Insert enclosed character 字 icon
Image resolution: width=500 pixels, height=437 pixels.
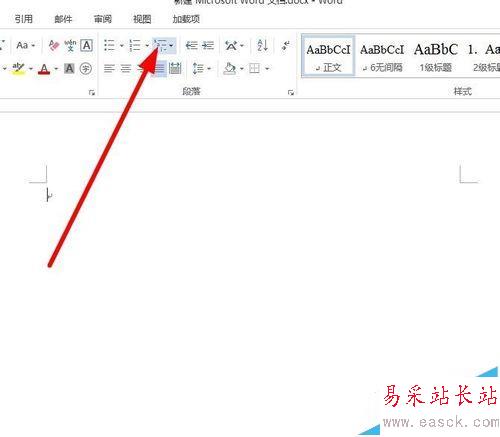pyautogui.click(x=86, y=69)
